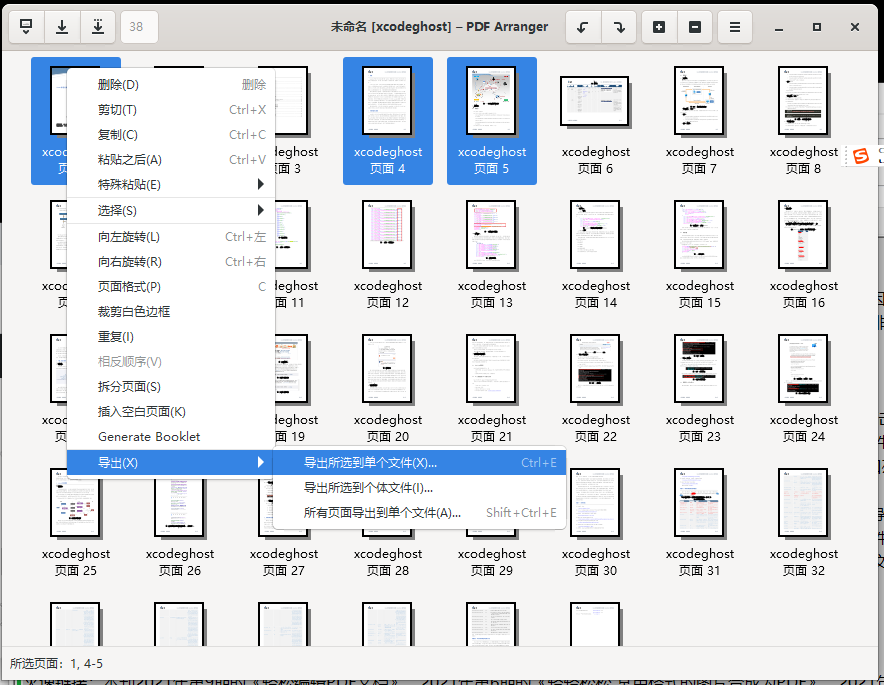Open 页面格式(P) menu entry

171,286
